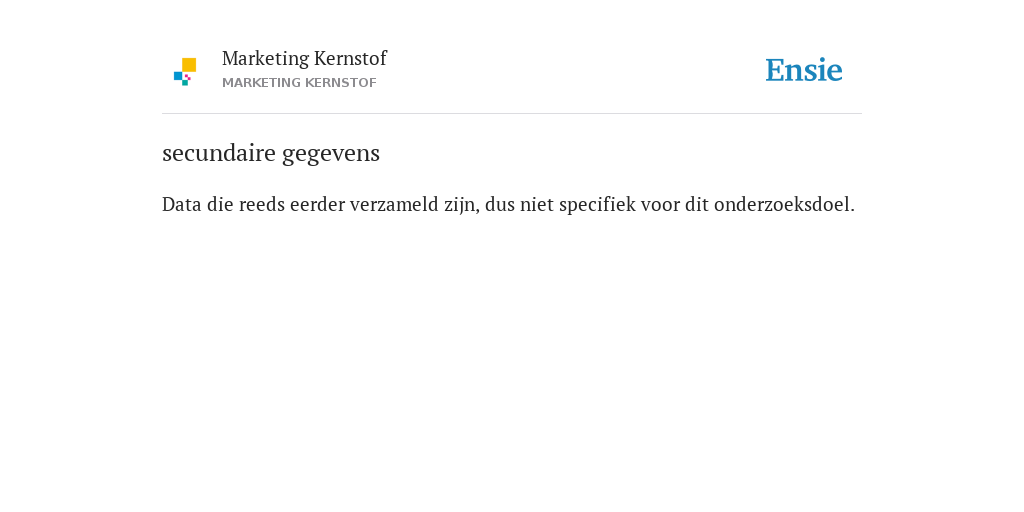
Task: Click the uppercase MARKETING KERNSTOF subtitle
Action: (299, 83)
